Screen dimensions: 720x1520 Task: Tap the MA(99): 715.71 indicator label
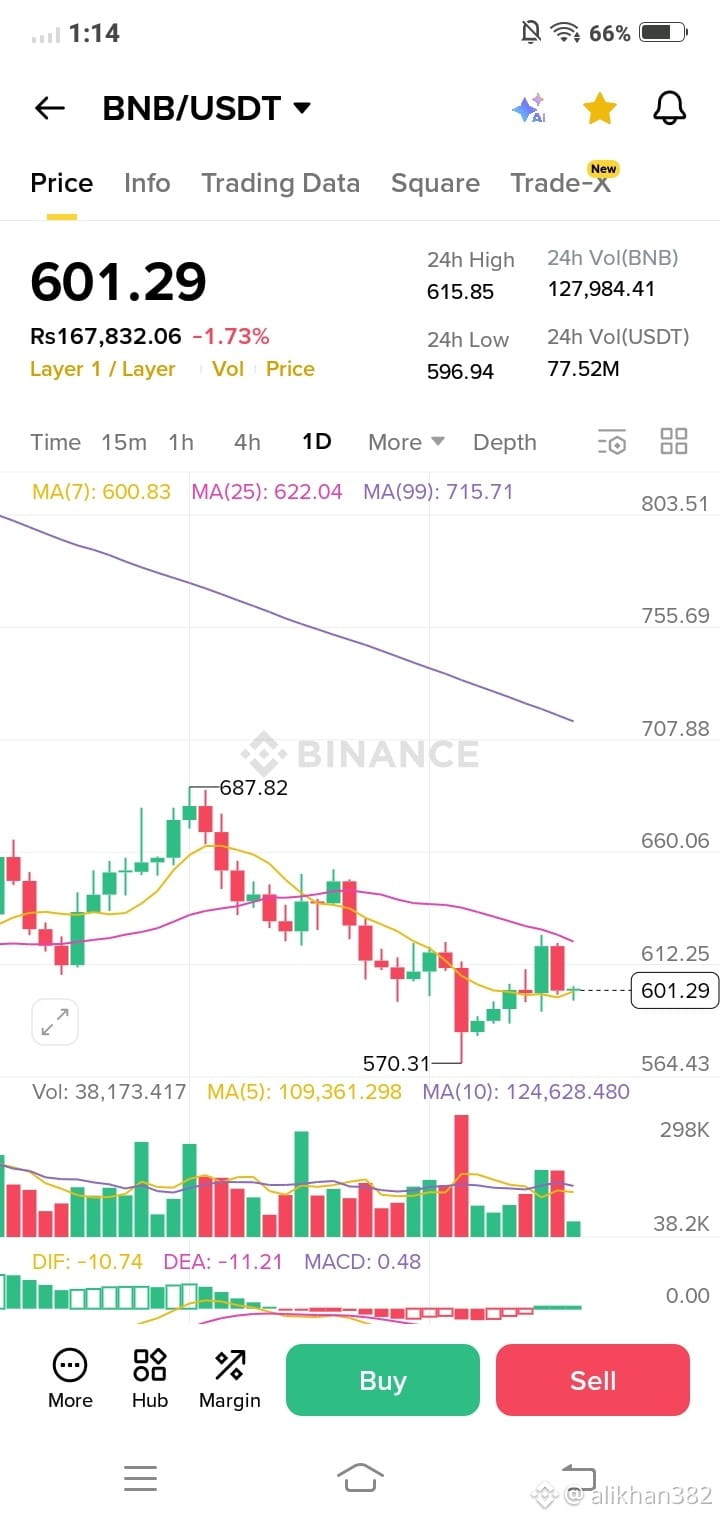point(438,492)
